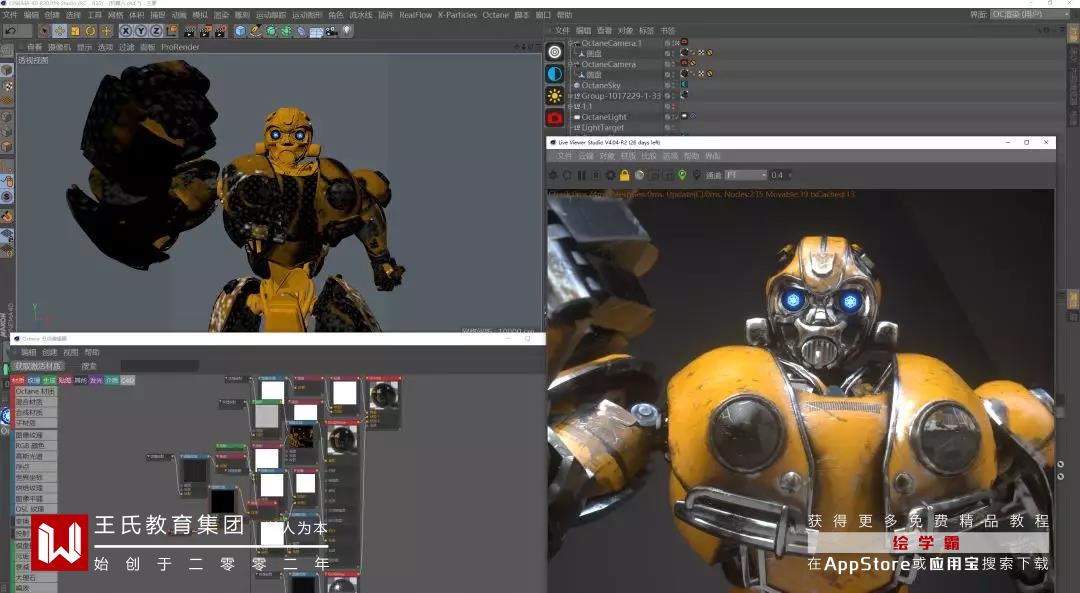
Task: Click the yellow lock icon in the Live Viewer
Action: (624, 175)
